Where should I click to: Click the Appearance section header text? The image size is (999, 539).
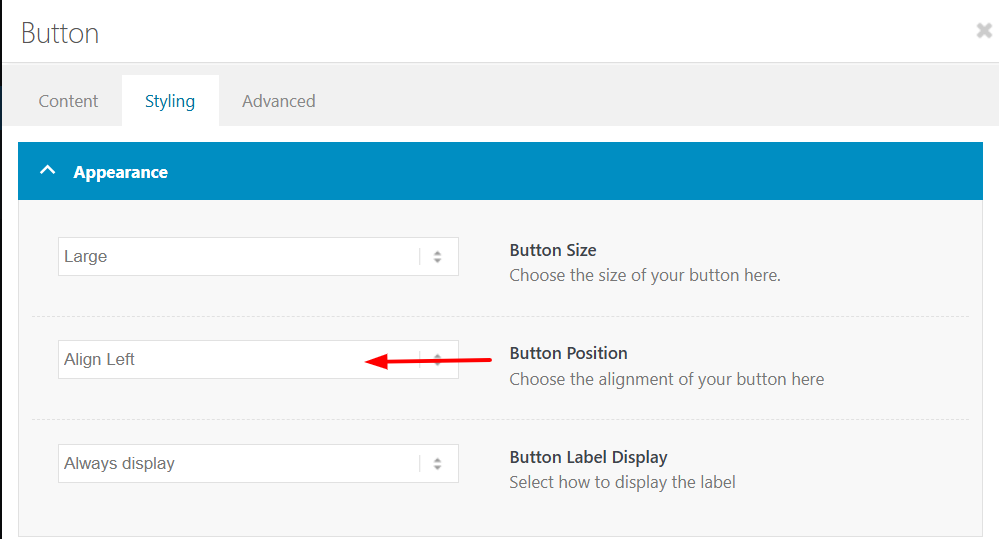tap(120, 172)
